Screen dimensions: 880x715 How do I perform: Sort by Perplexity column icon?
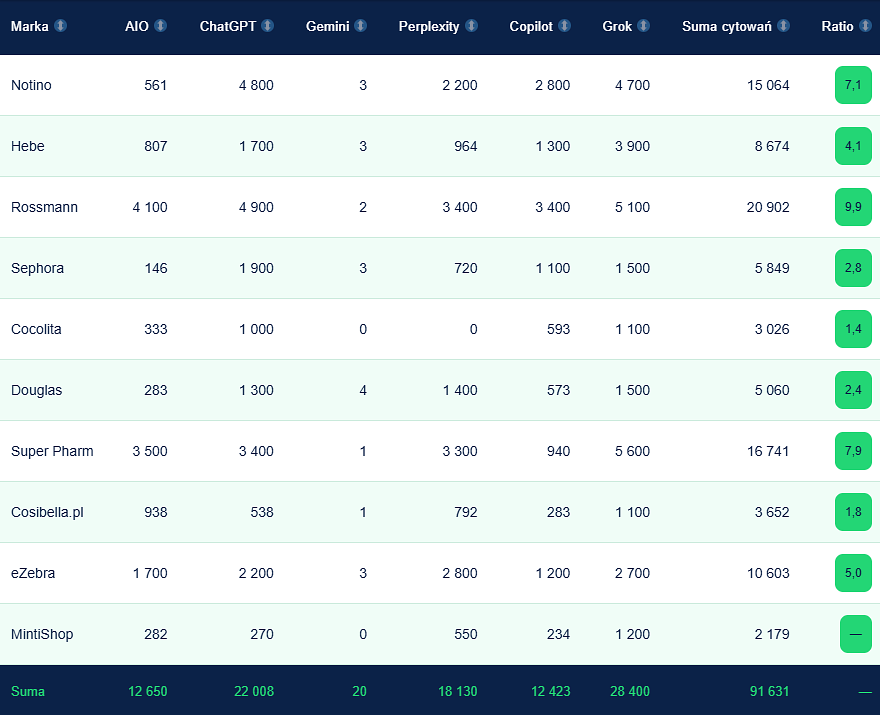coord(471,26)
